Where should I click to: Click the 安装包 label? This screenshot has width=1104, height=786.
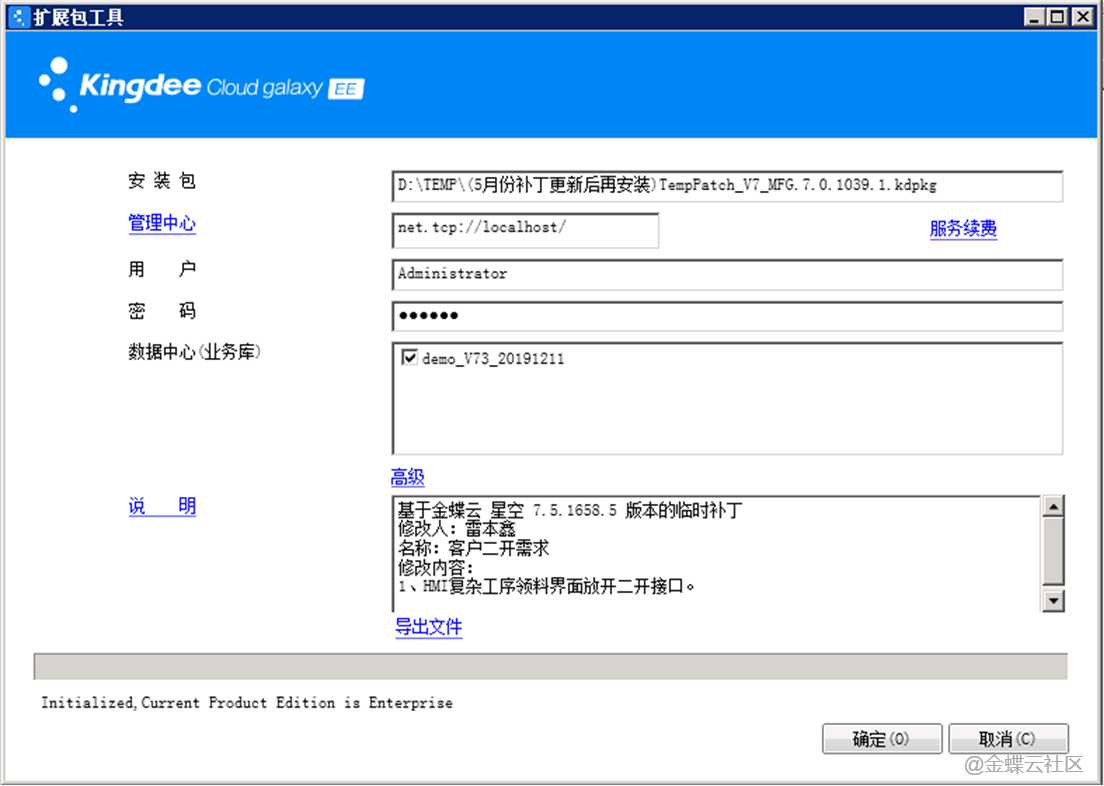click(x=162, y=181)
